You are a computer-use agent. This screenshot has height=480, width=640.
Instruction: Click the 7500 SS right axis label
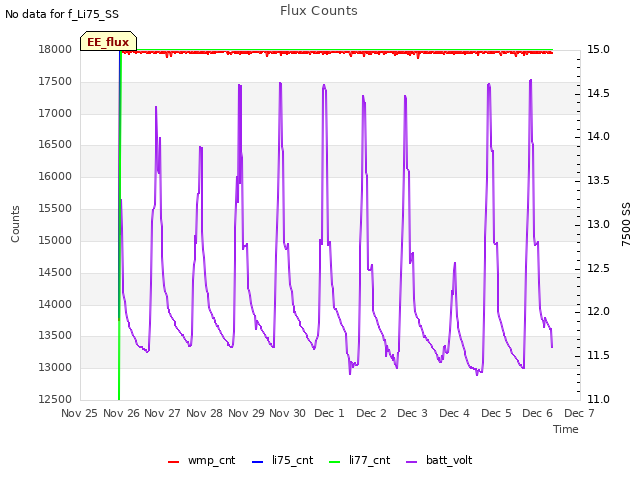626,224
